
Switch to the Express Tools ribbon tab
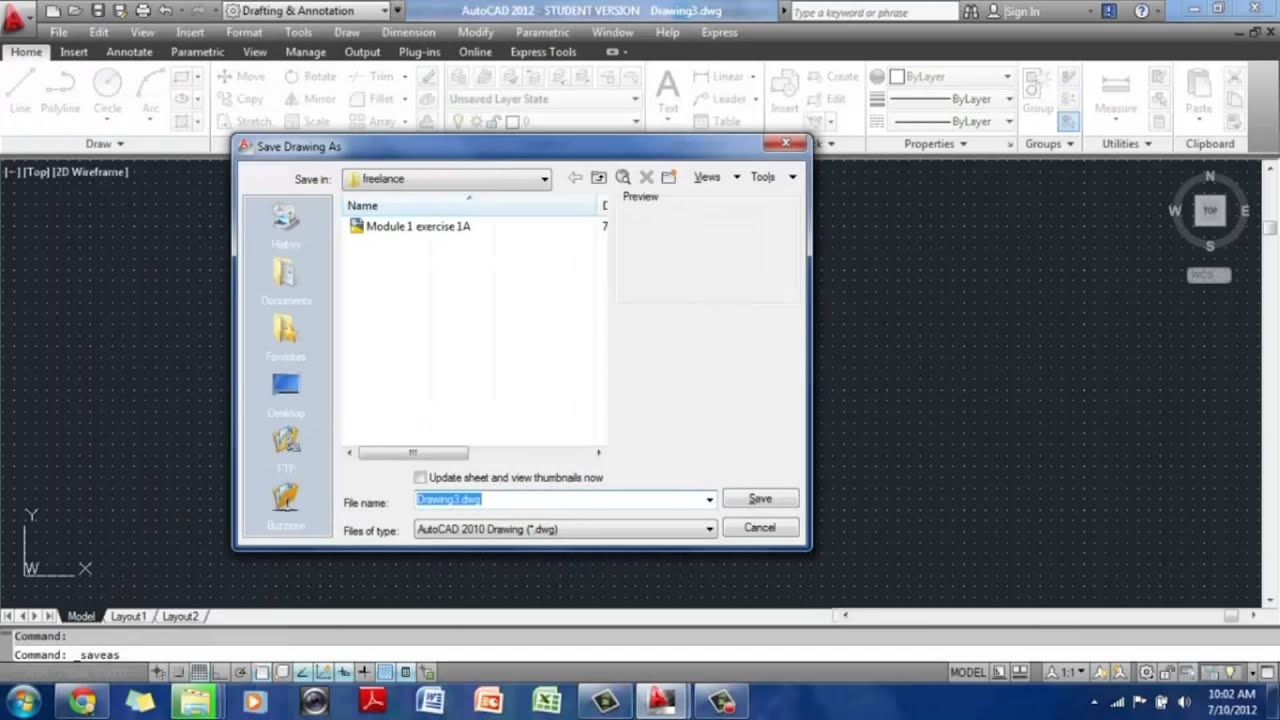[543, 52]
